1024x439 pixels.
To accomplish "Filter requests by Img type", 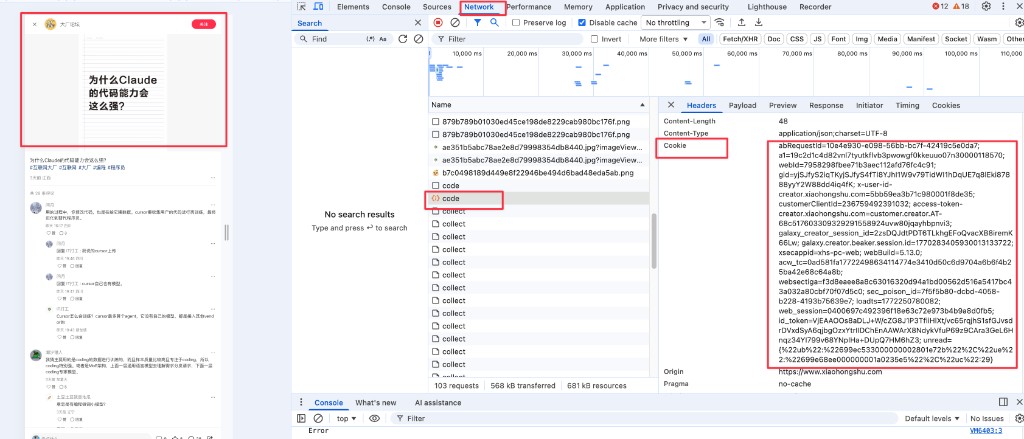I will coord(862,39).
